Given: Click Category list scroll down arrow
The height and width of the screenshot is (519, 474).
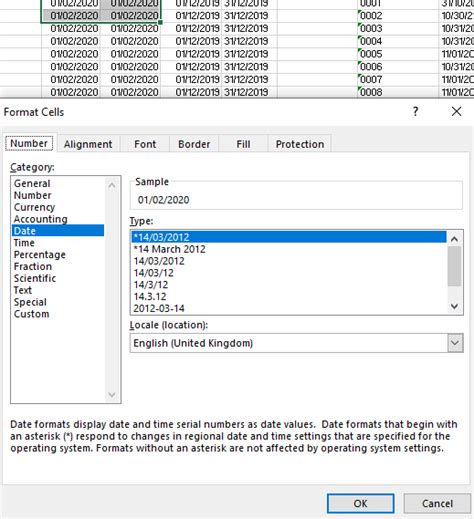Looking at the screenshot, I should pyautogui.click(x=112, y=395).
